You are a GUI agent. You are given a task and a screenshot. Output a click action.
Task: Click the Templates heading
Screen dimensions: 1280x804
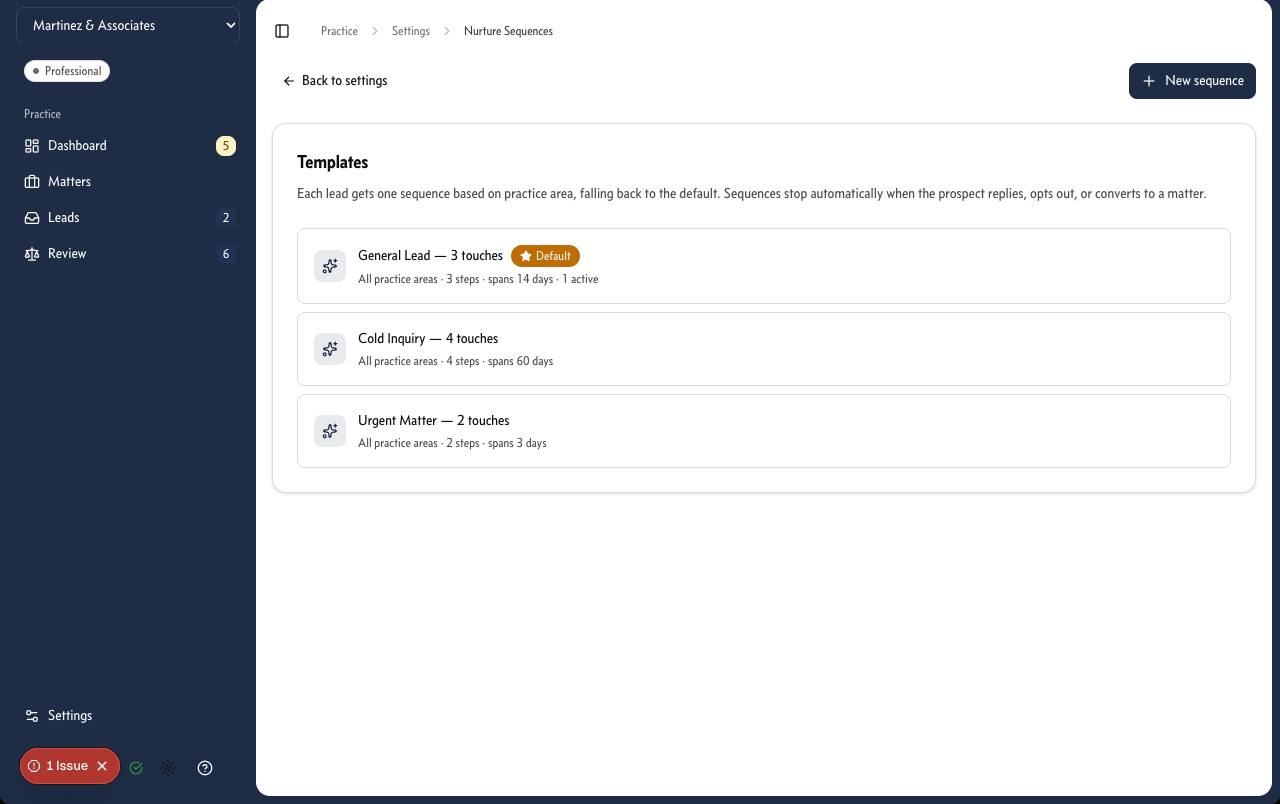point(333,162)
